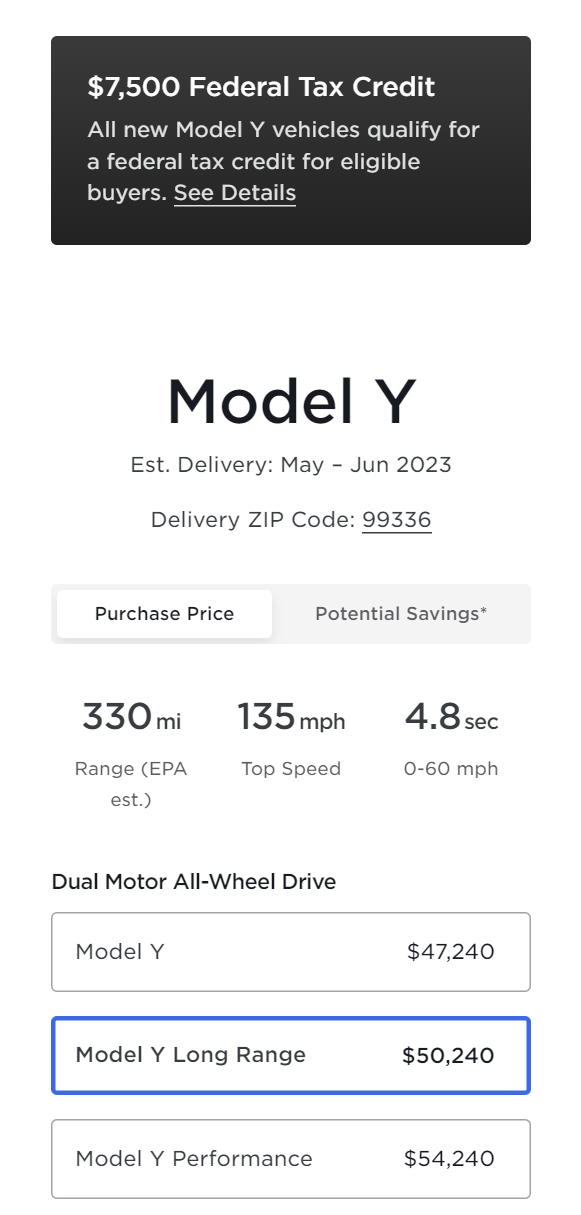581x1215 pixels.
Task: Select the base Model Y trim option
Action: [291, 952]
